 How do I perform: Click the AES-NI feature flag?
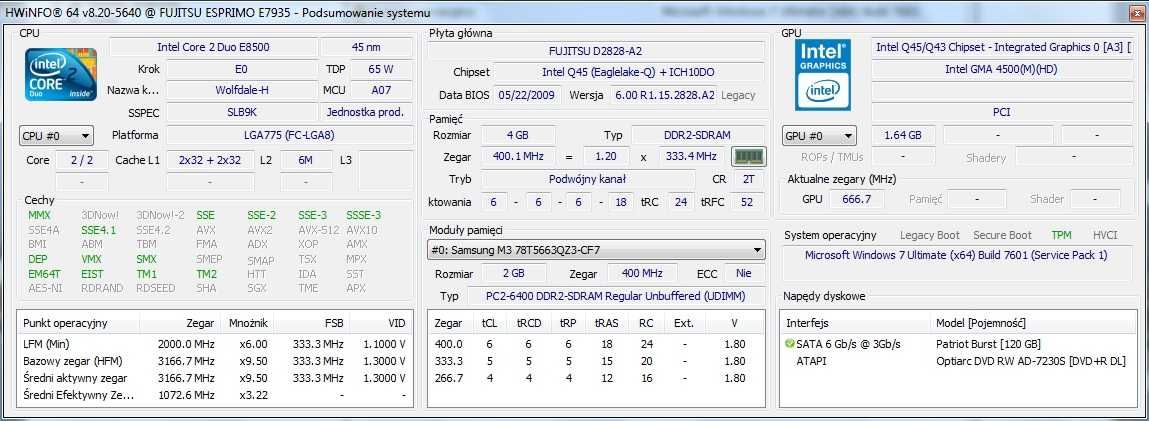45,288
